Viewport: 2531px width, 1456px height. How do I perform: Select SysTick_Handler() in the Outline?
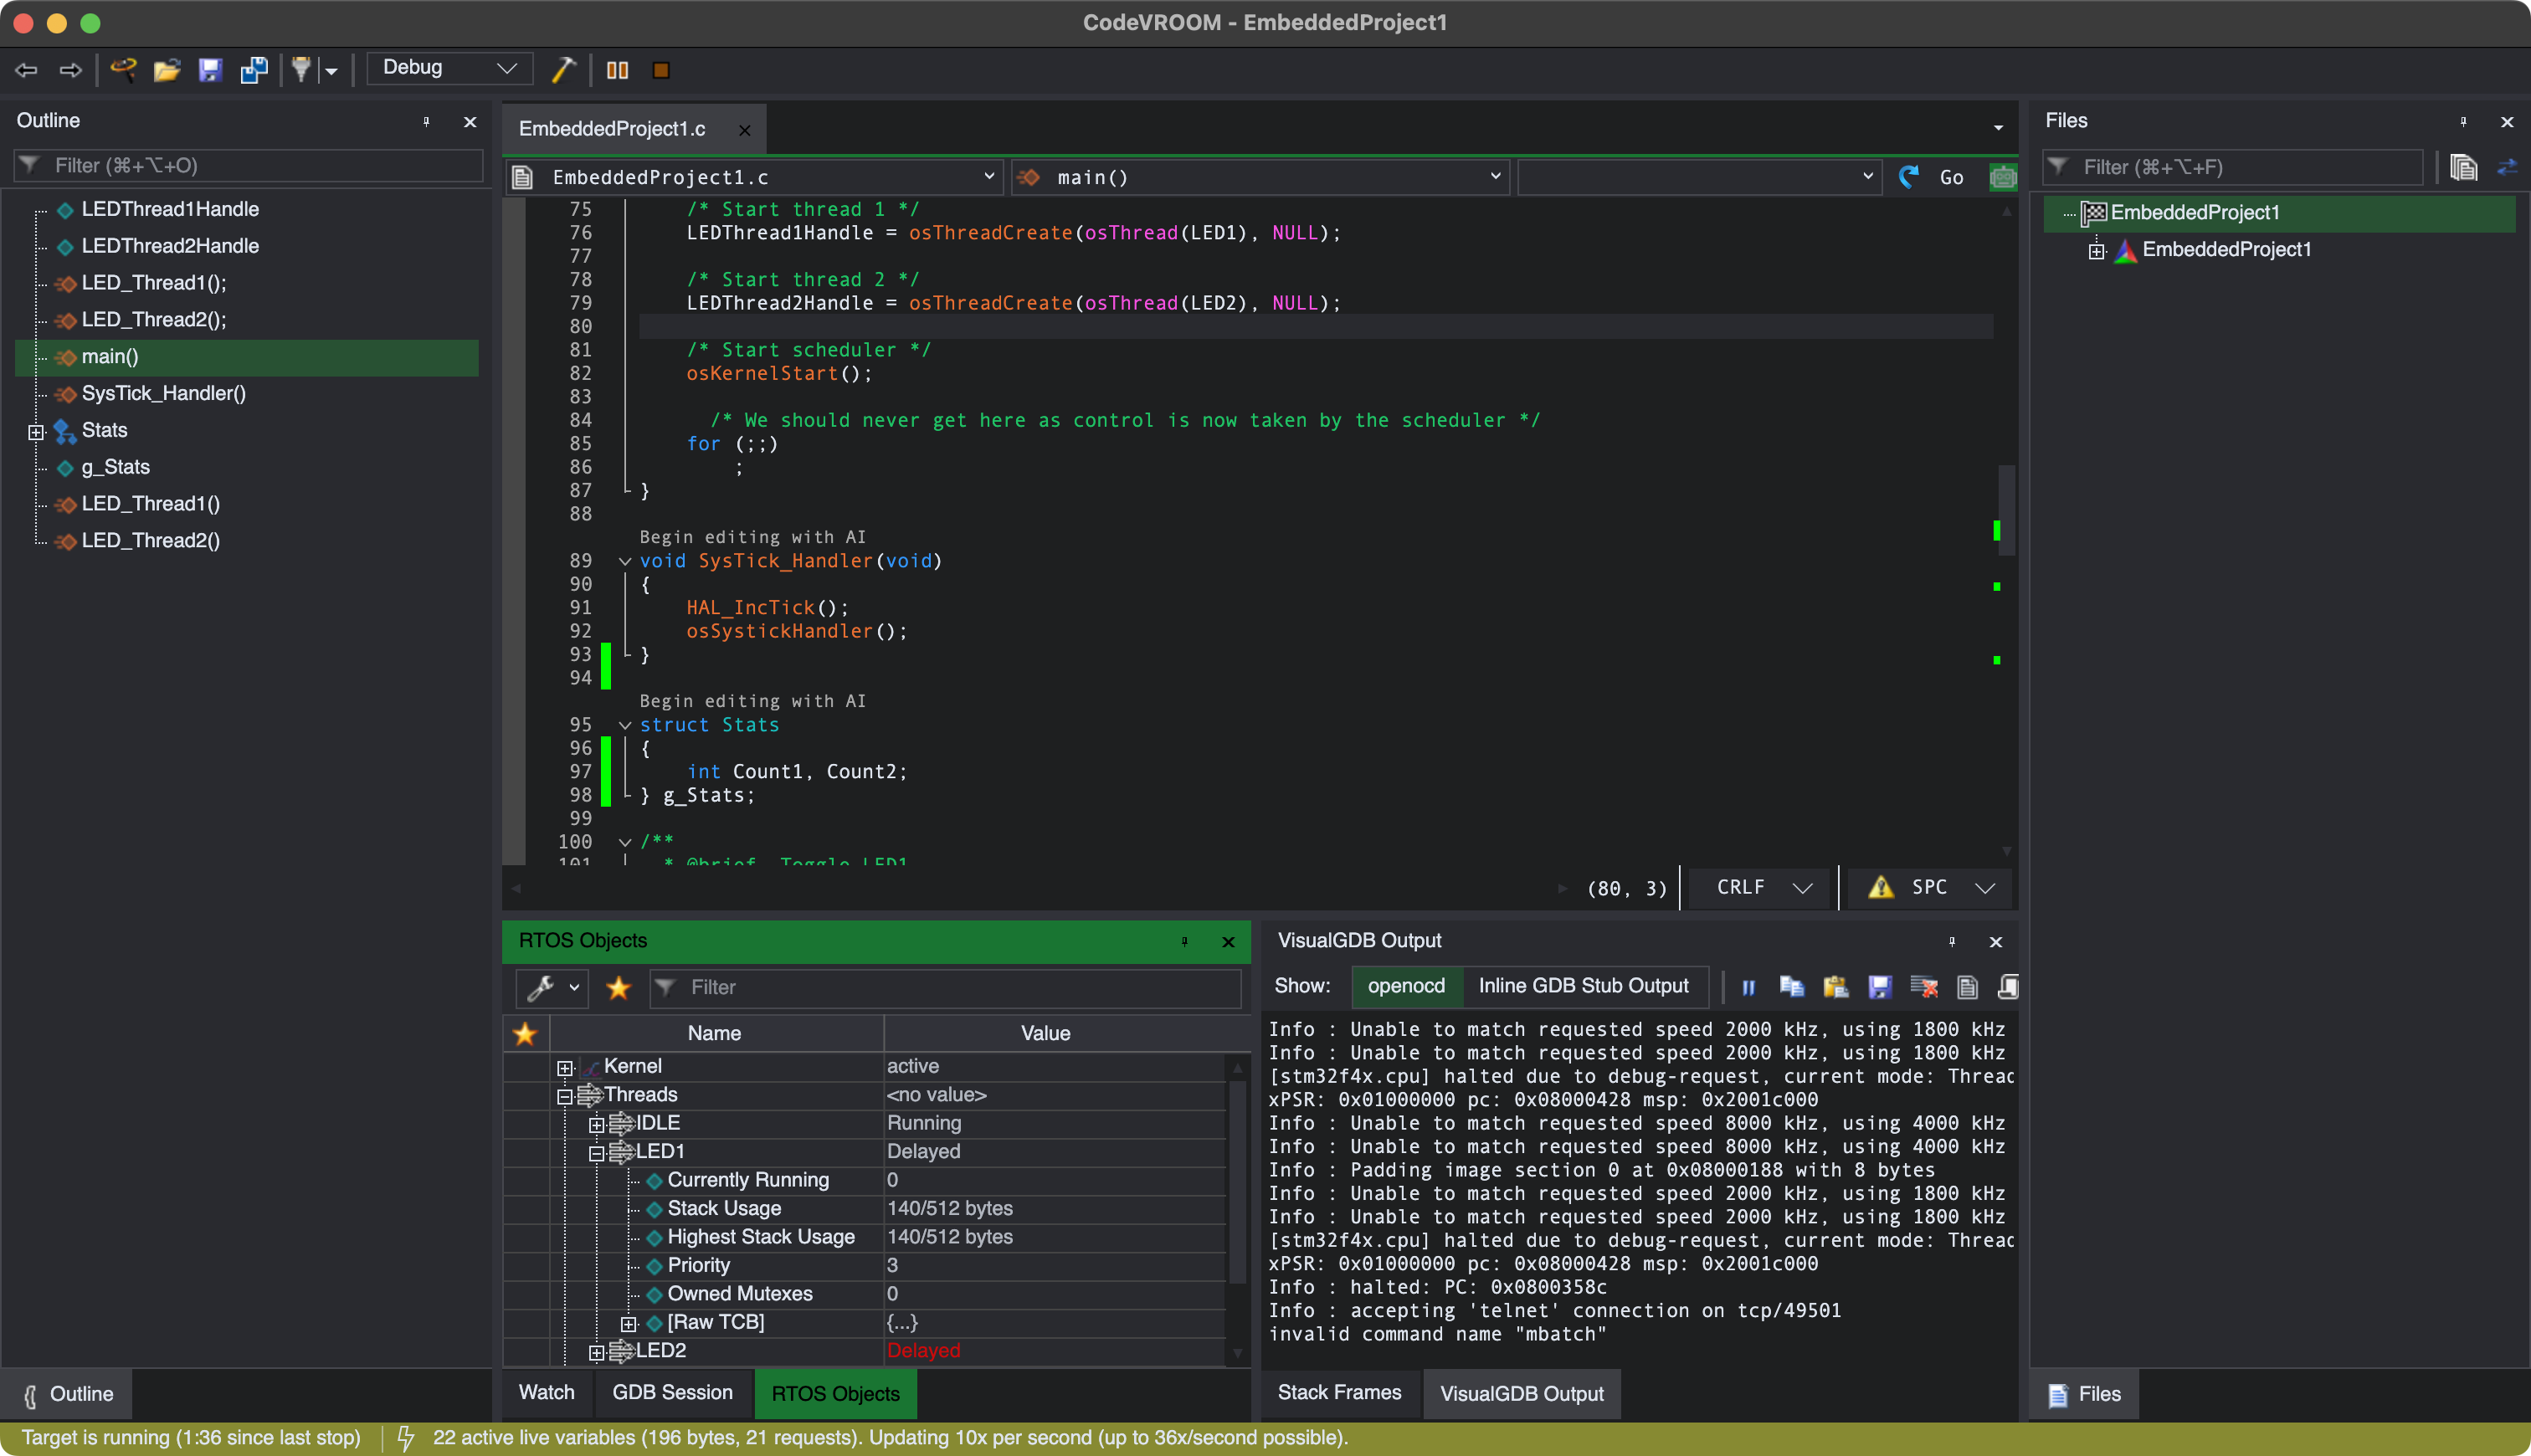[x=163, y=393]
